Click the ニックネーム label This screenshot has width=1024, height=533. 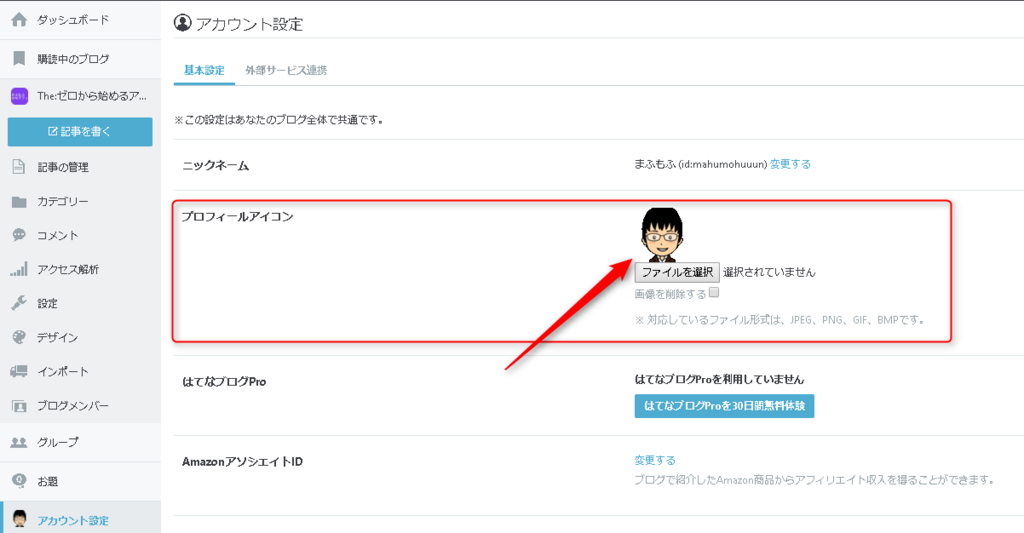(216, 165)
